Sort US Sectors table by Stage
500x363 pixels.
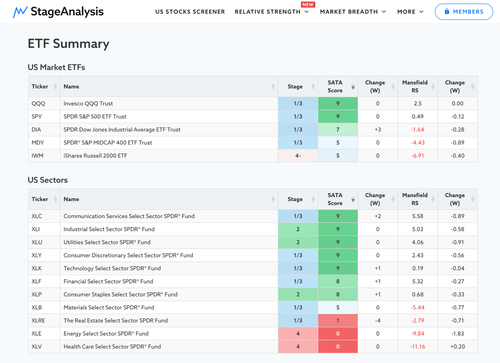click(x=298, y=199)
